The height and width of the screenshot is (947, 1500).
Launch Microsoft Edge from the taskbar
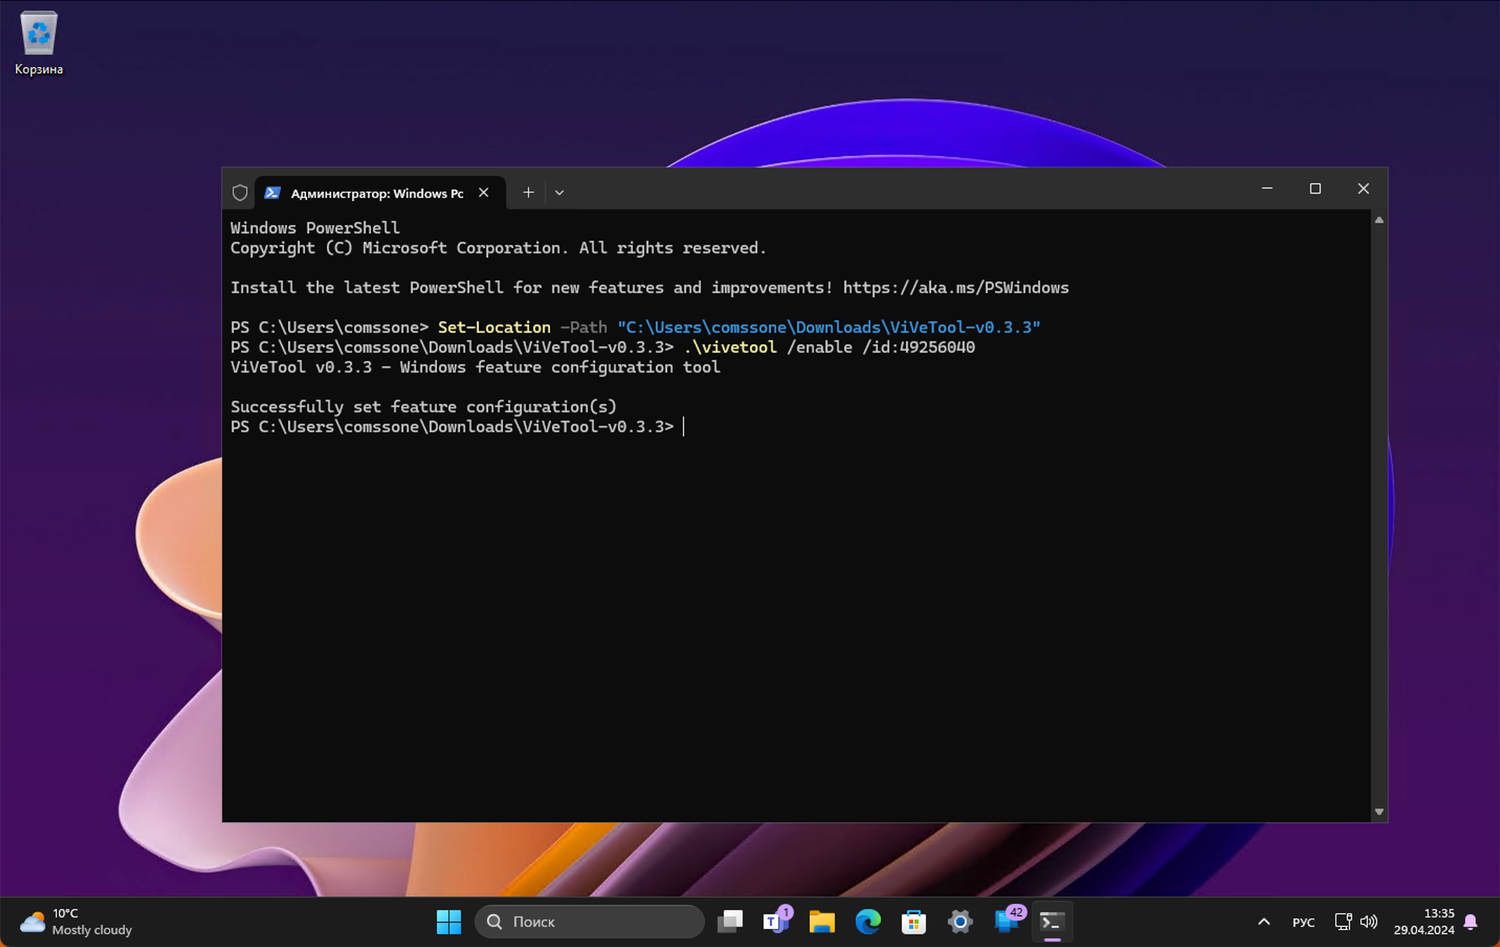coord(868,921)
